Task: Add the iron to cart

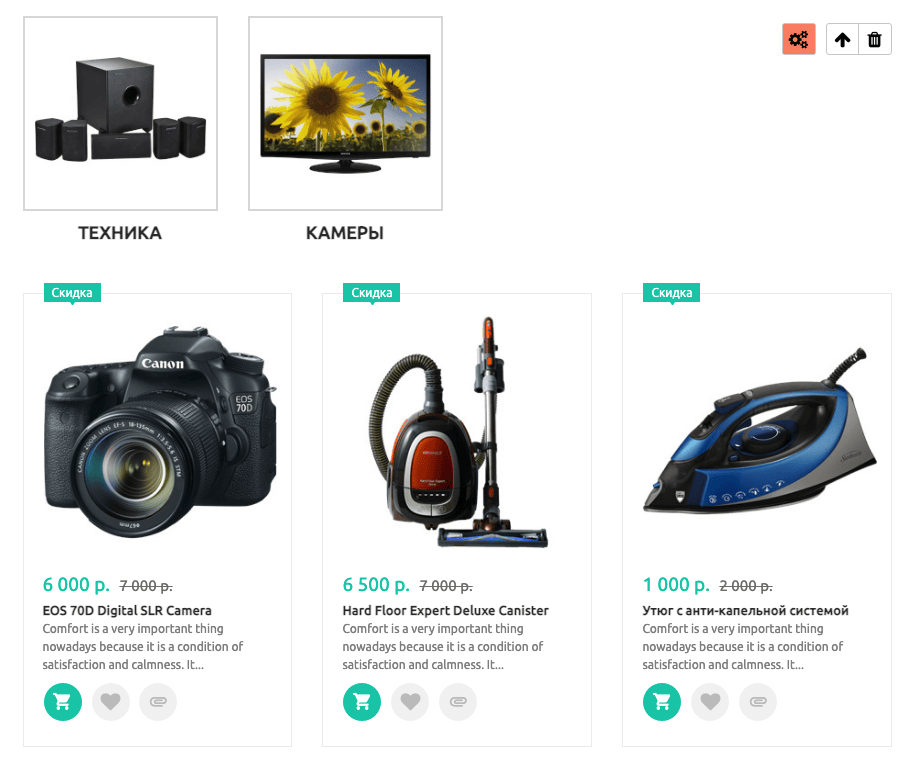Action: [x=662, y=702]
